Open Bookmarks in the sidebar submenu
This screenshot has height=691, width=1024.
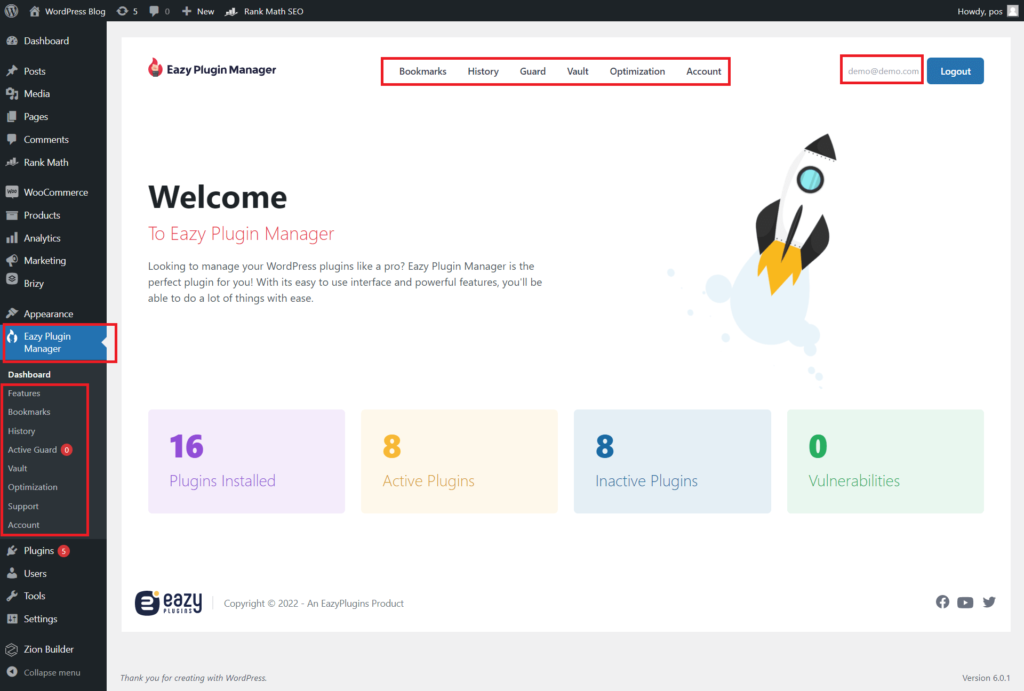coord(29,412)
